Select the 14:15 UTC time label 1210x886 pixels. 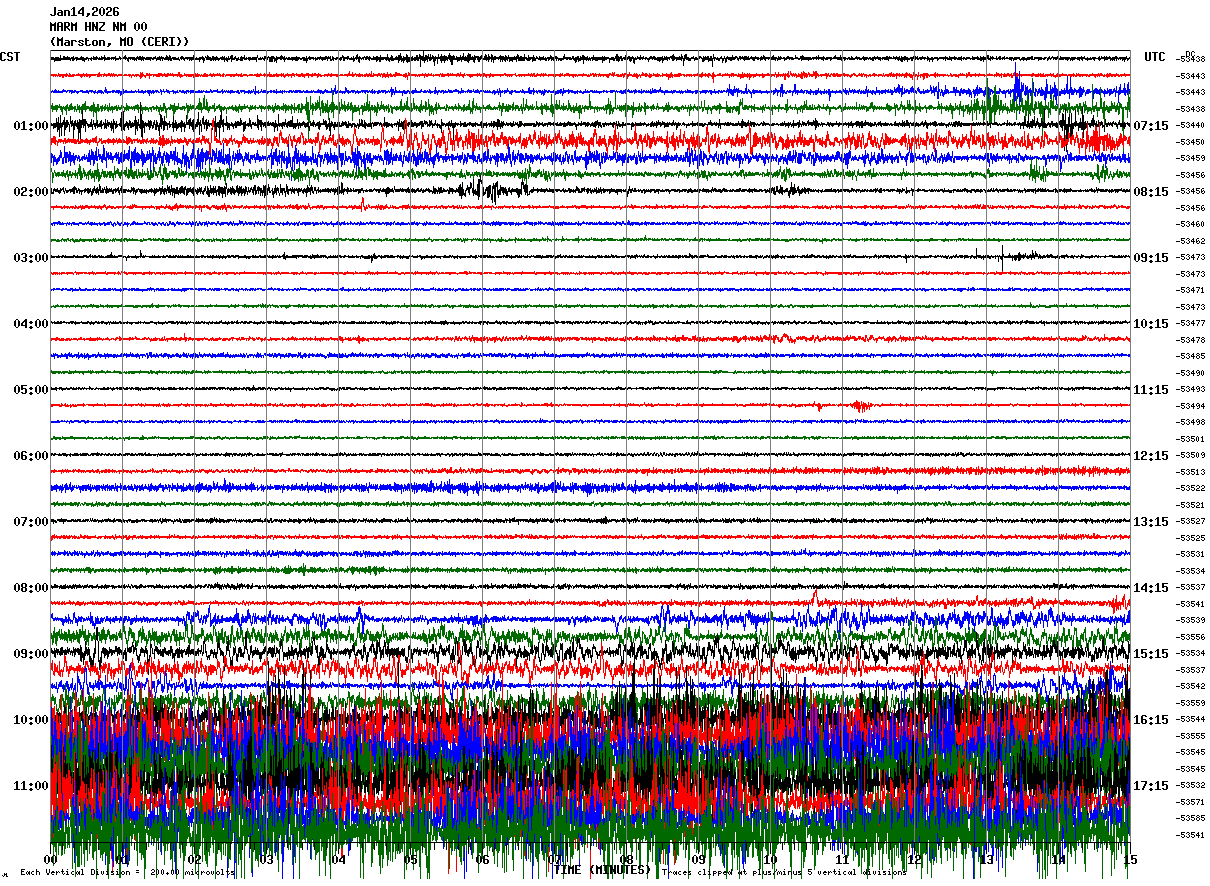1151,587
